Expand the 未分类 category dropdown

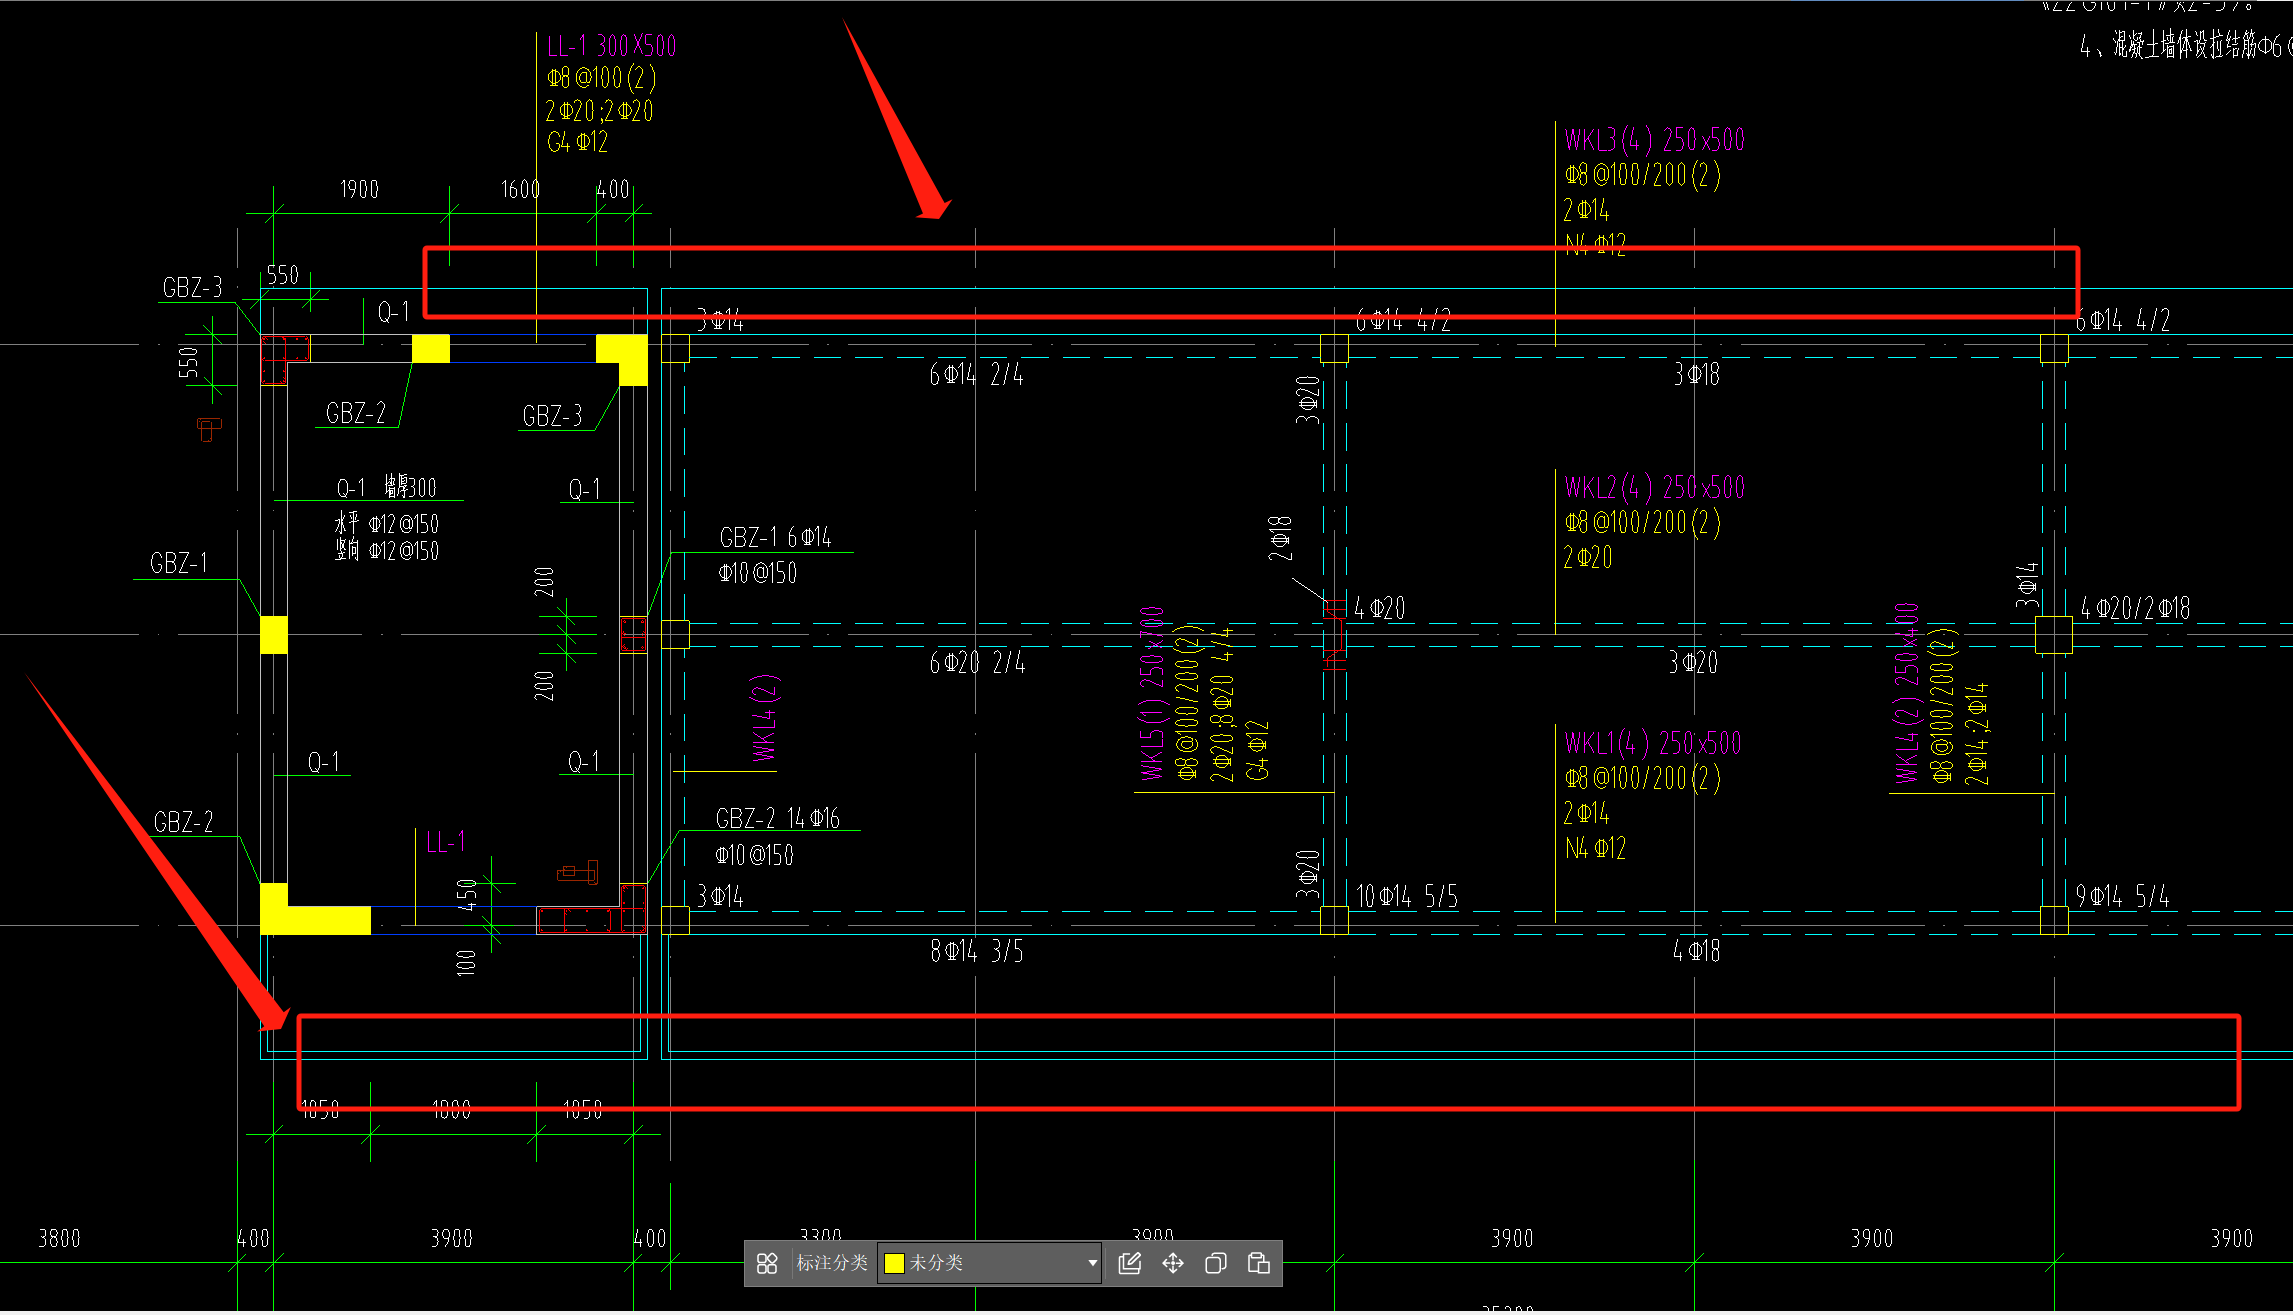tap(1092, 1263)
